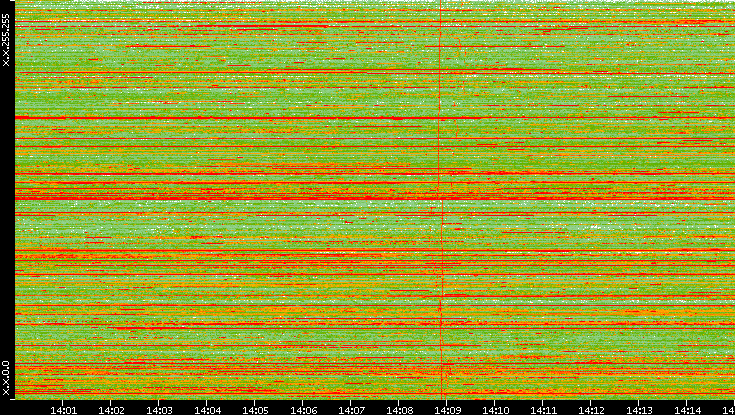The image size is (735, 415).
Task: Click the 14:07 time axis label
Action: point(351,410)
